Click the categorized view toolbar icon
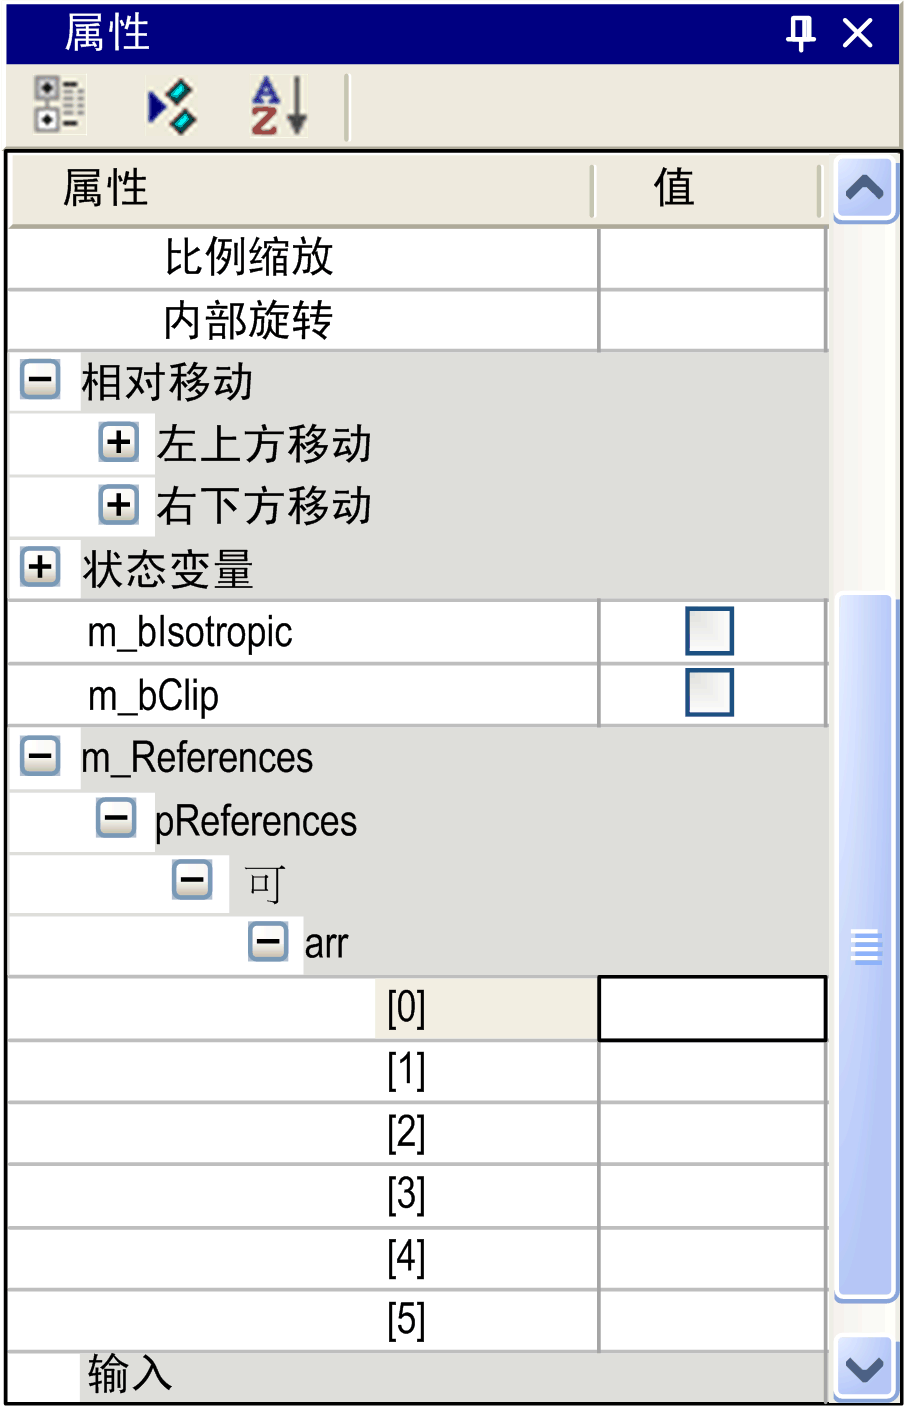Image resolution: width=905 pixels, height=1406 pixels. (59, 104)
